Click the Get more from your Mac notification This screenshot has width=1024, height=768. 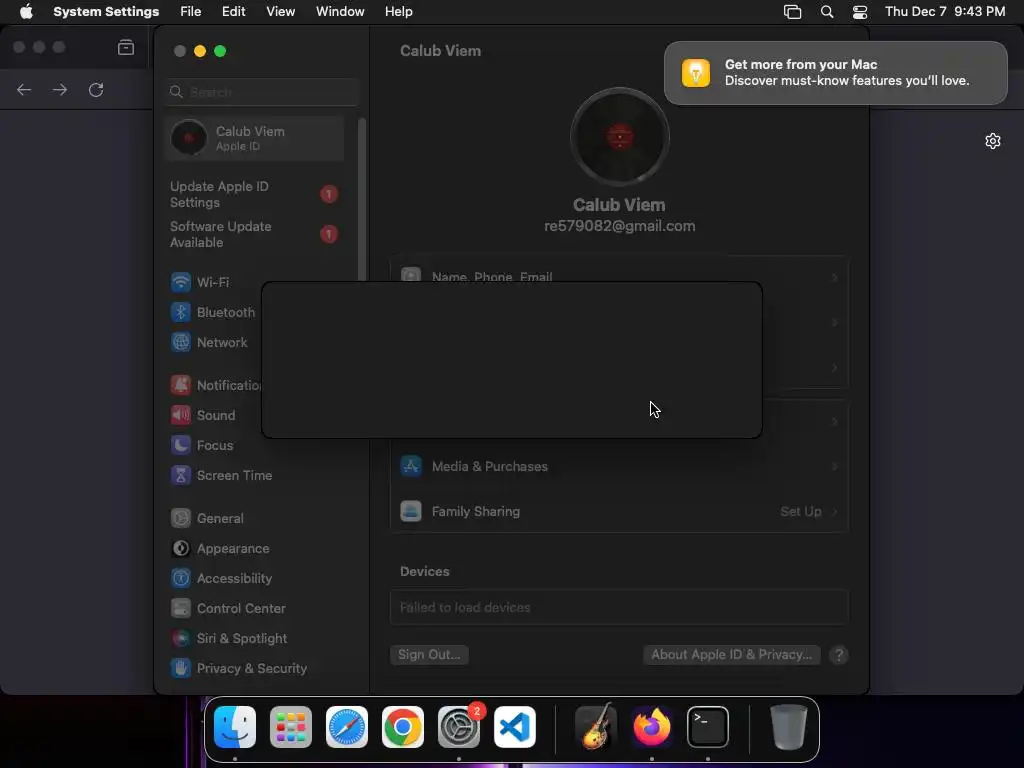(835, 72)
